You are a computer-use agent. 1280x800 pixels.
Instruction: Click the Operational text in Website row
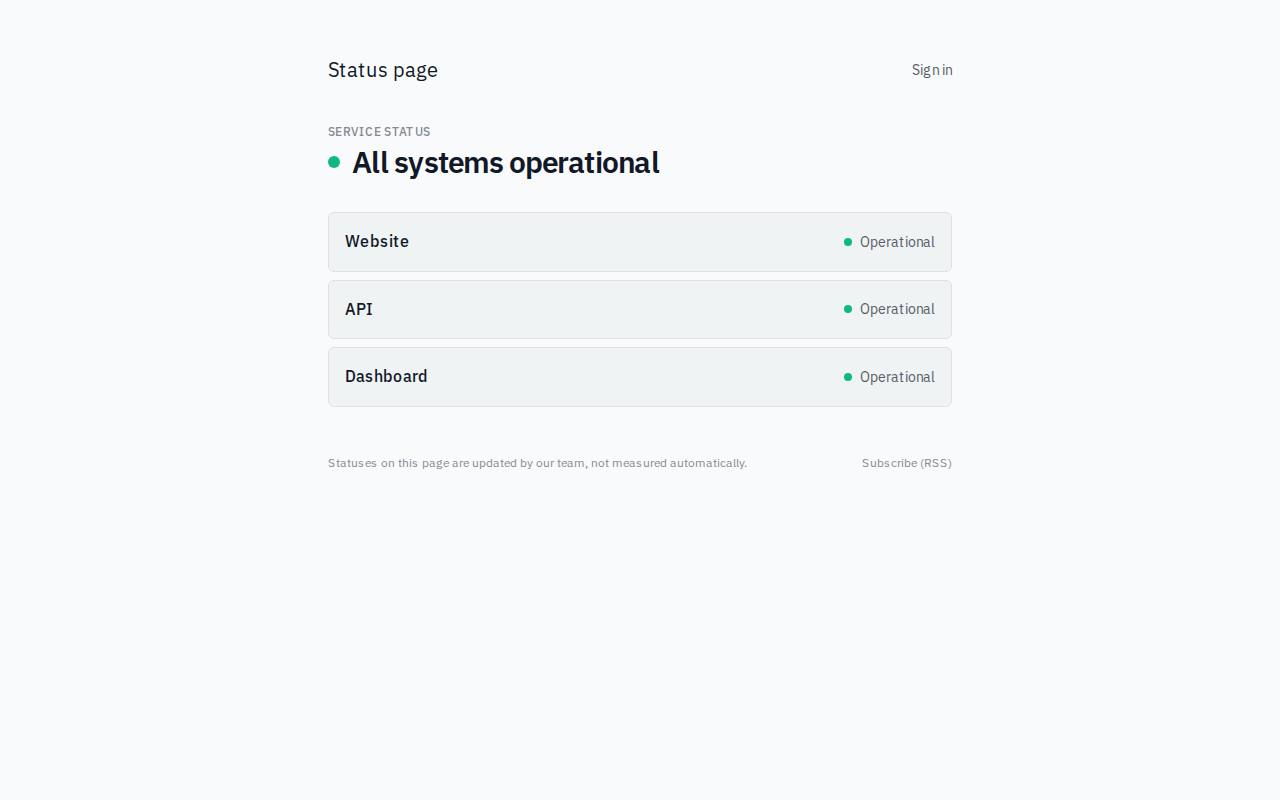897,242
